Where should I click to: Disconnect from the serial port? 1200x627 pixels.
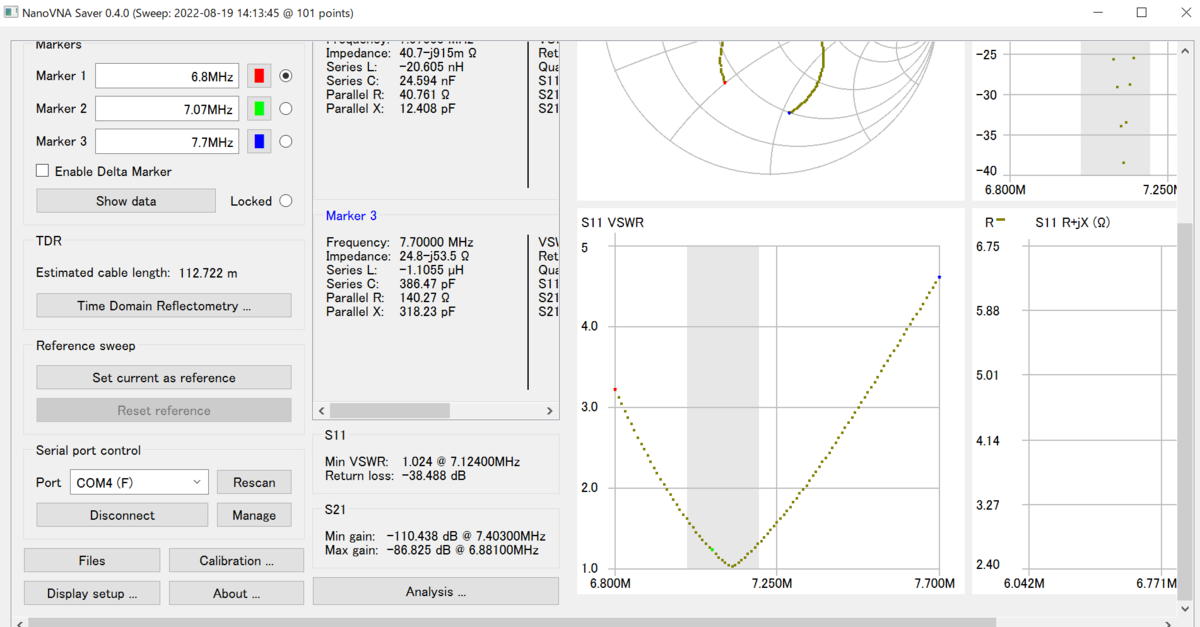point(122,516)
